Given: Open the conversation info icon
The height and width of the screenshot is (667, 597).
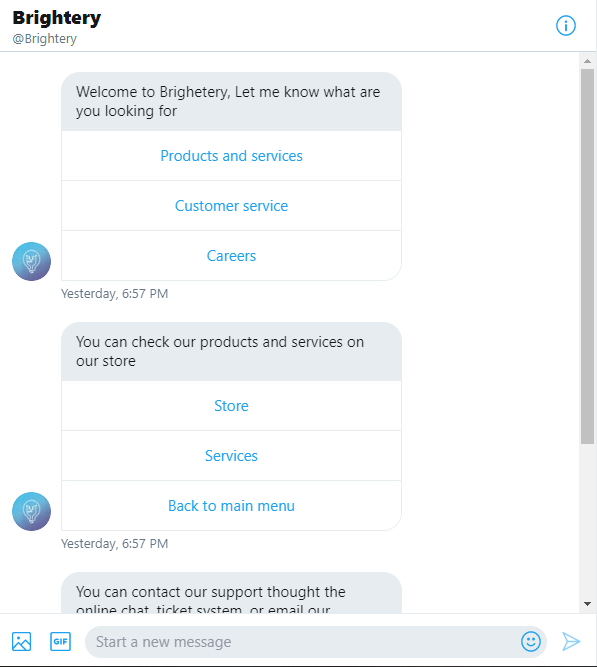Looking at the screenshot, I should coord(566,26).
